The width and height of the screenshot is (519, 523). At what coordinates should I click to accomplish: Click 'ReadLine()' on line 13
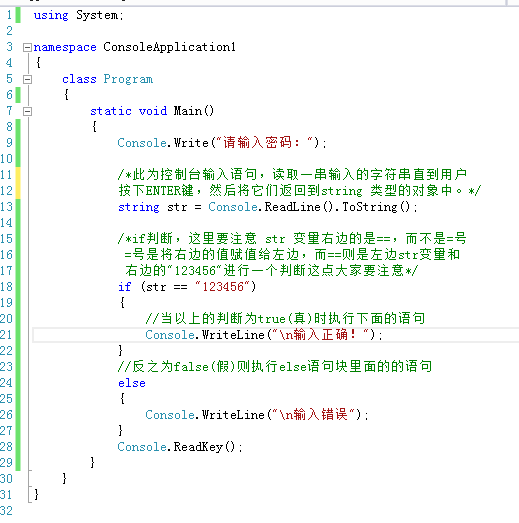(299, 207)
